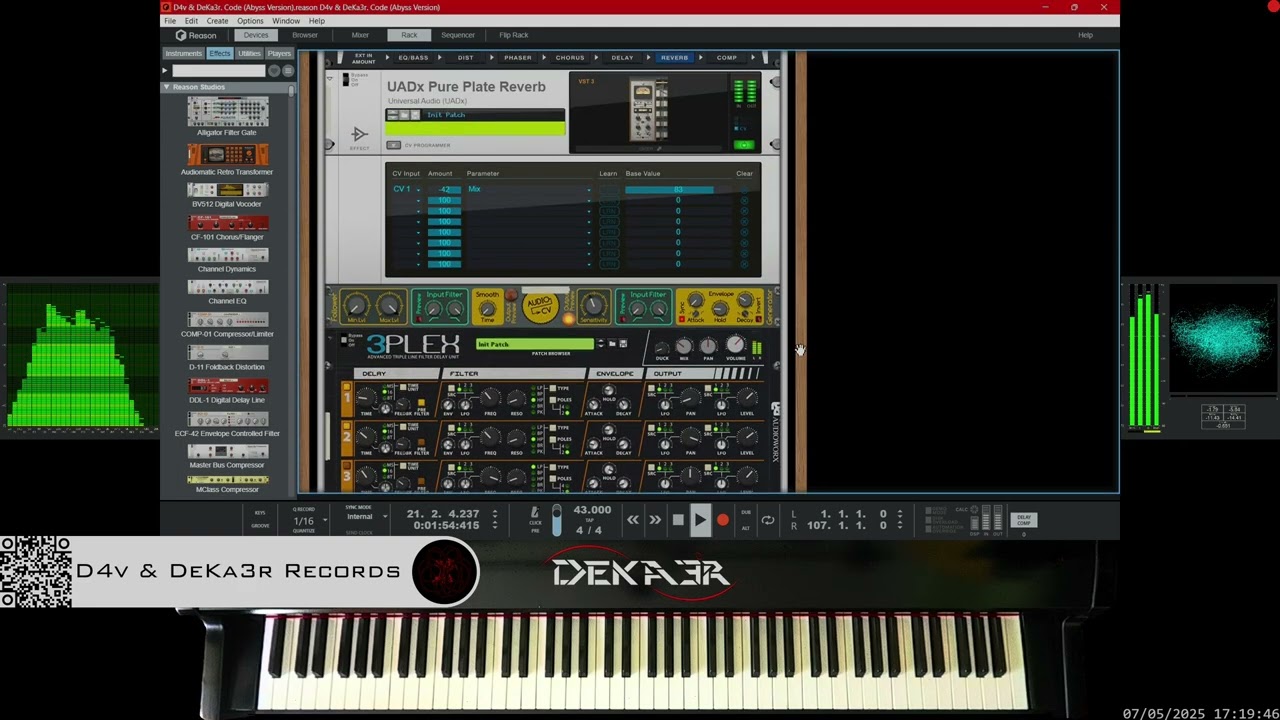Screen dimensions: 1280x720
Task: Click the device search input field
Action: 219,71
